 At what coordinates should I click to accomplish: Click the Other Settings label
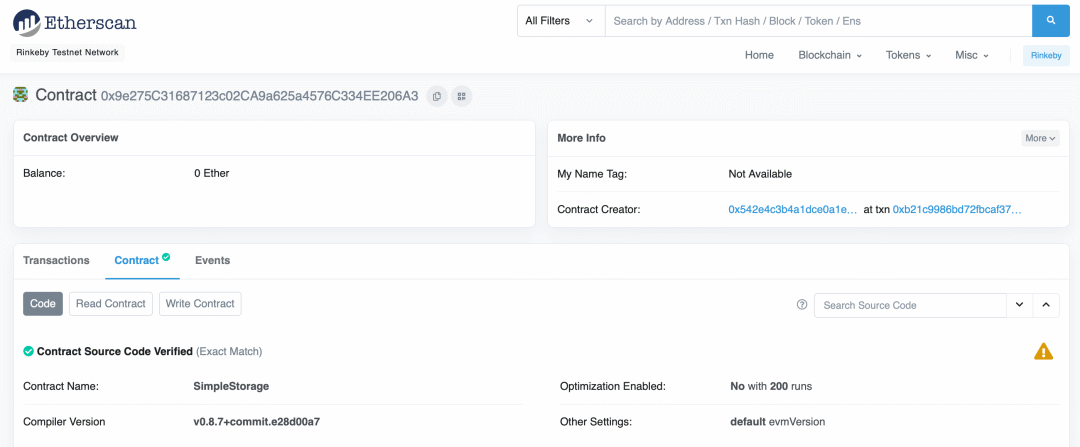(596, 422)
